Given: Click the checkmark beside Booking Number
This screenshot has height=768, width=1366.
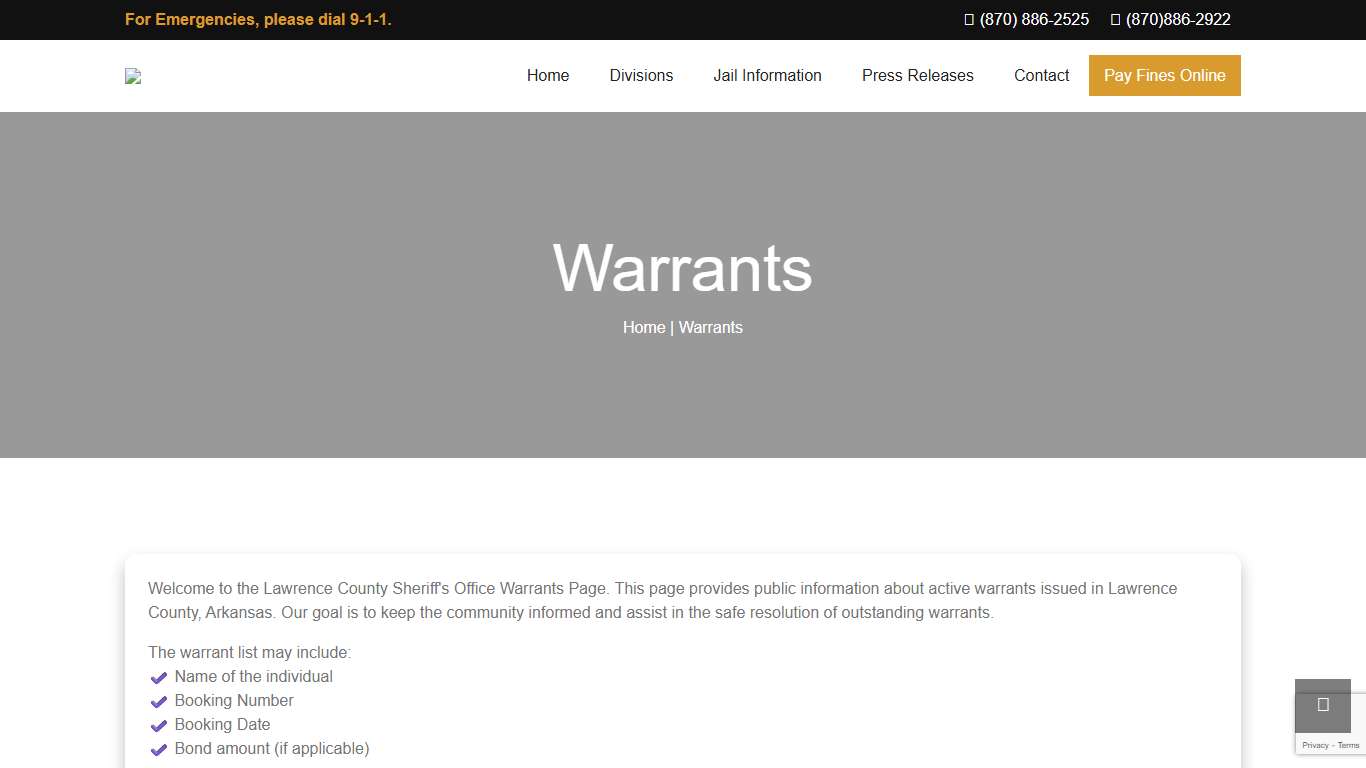Looking at the screenshot, I should 159,701.
